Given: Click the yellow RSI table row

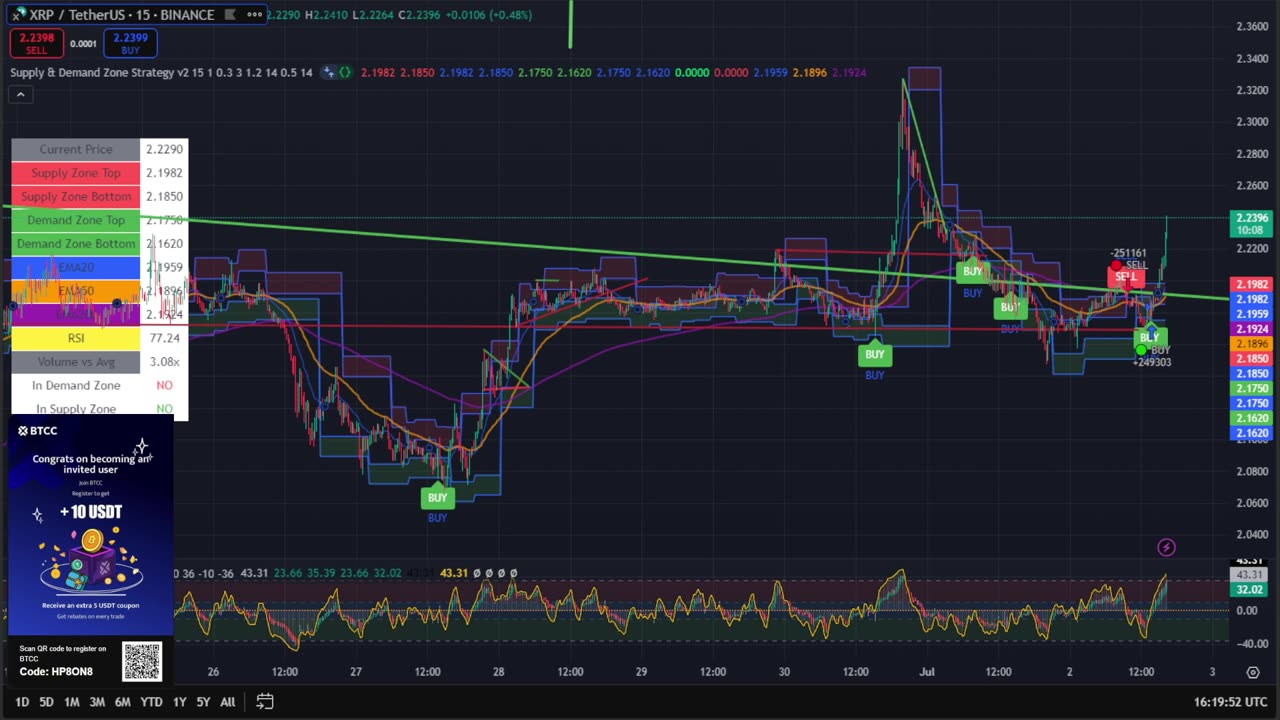Looking at the screenshot, I should pyautogui.click(x=99, y=338).
